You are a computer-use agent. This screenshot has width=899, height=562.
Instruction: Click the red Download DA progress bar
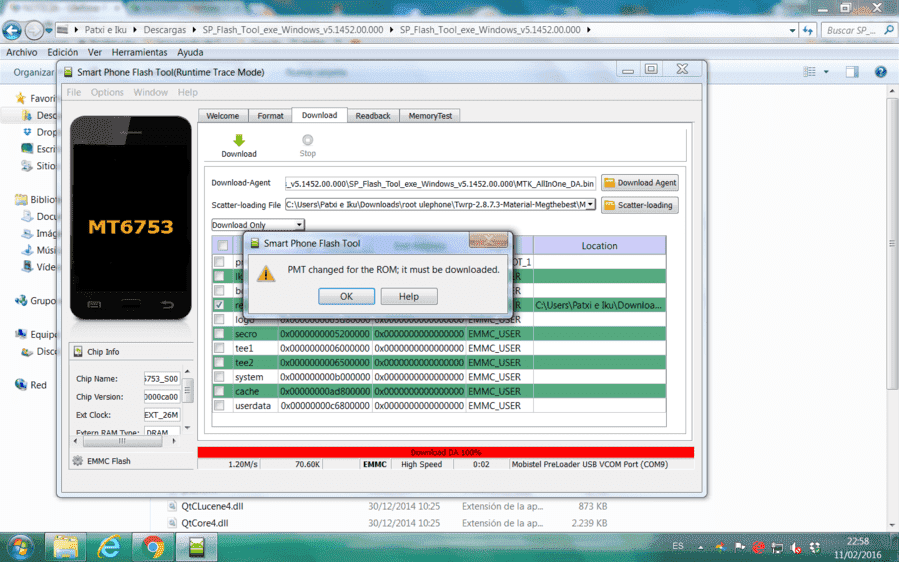[x=445, y=452]
